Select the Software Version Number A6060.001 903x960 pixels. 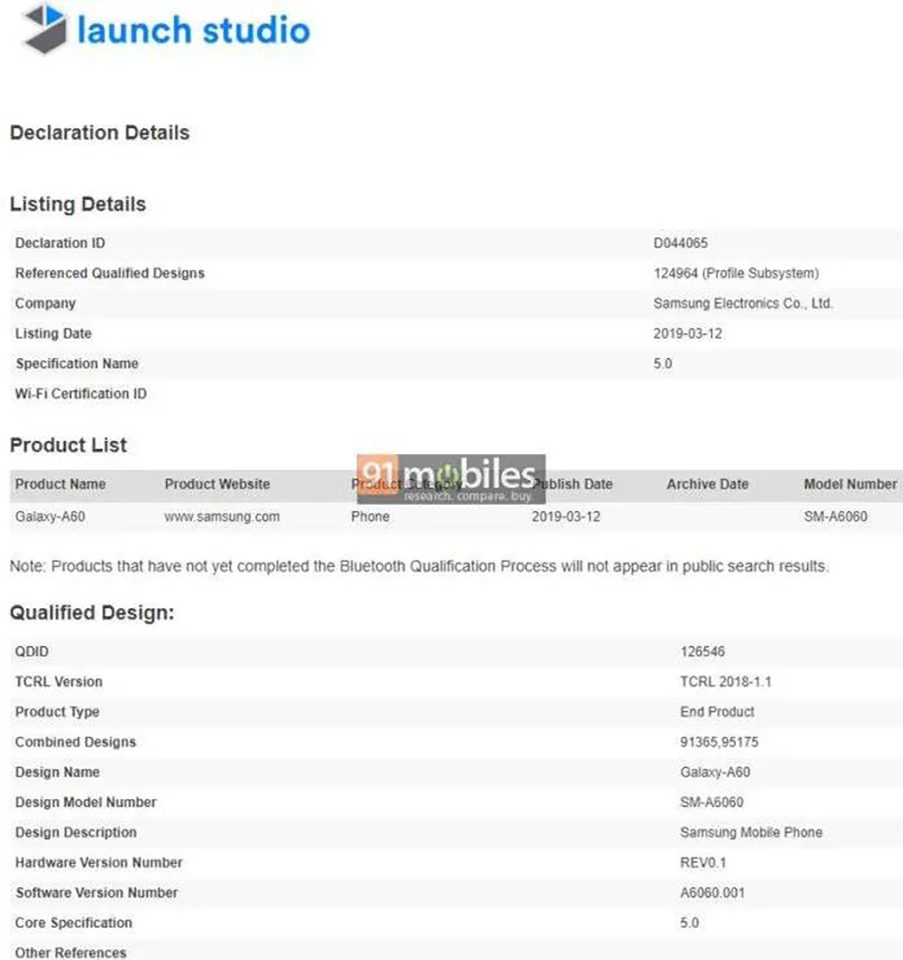click(712, 893)
